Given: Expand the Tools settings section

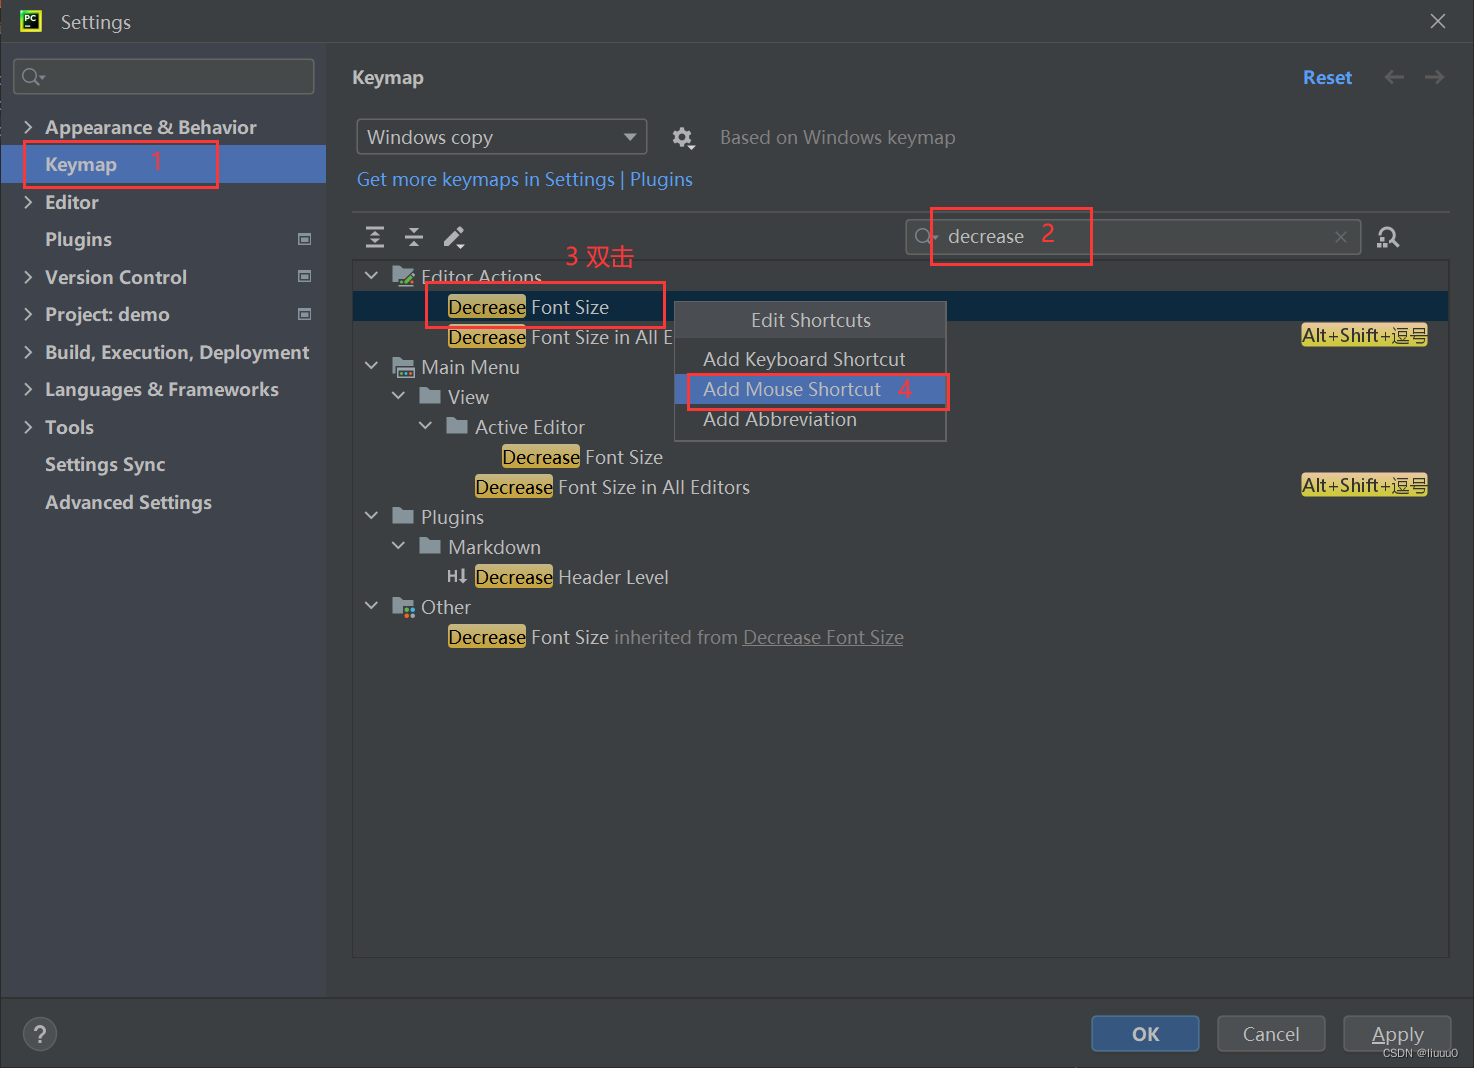Looking at the screenshot, I should (28, 427).
